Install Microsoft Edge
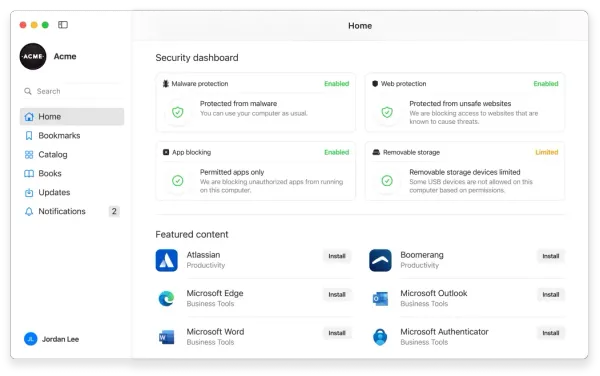 click(x=337, y=295)
